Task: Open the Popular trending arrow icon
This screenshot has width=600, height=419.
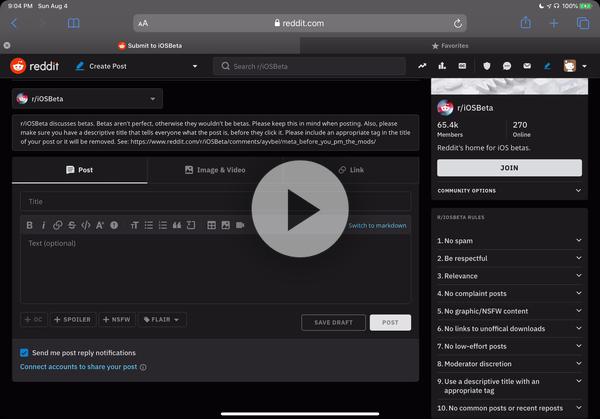Action: pyautogui.click(x=422, y=66)
